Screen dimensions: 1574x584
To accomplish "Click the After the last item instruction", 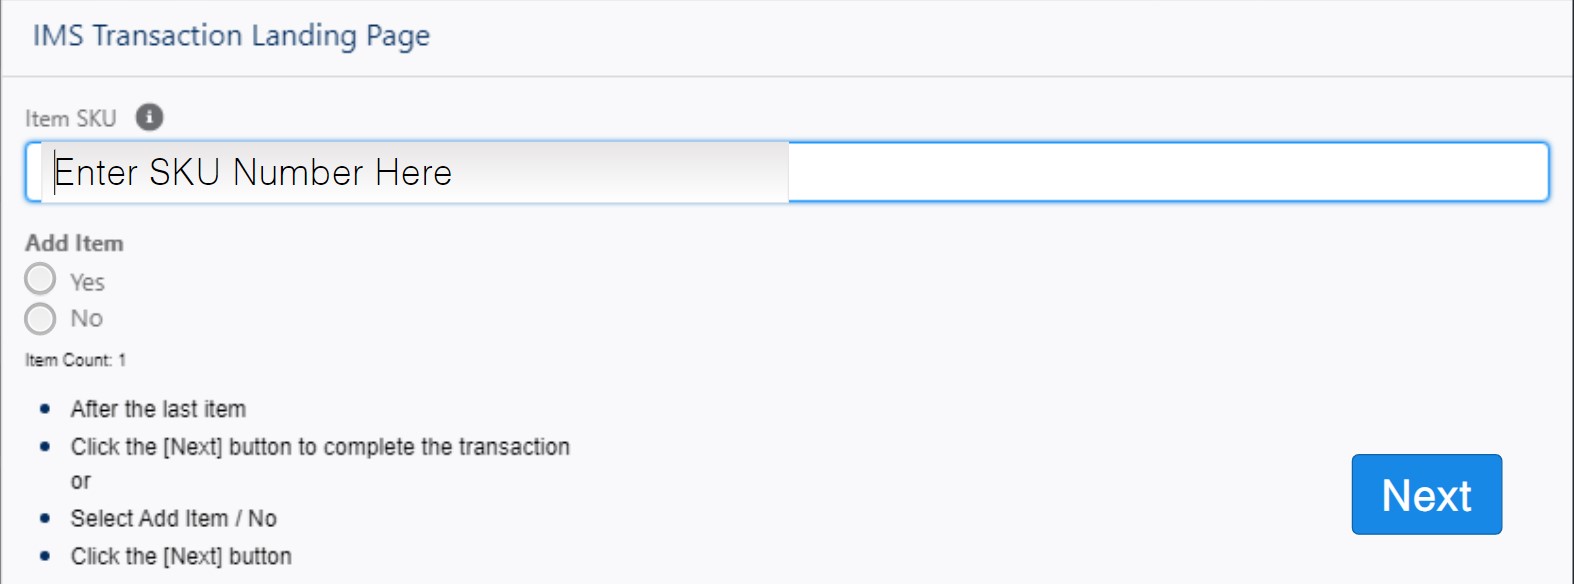I will pyautogui.click(x=158, y=409).
